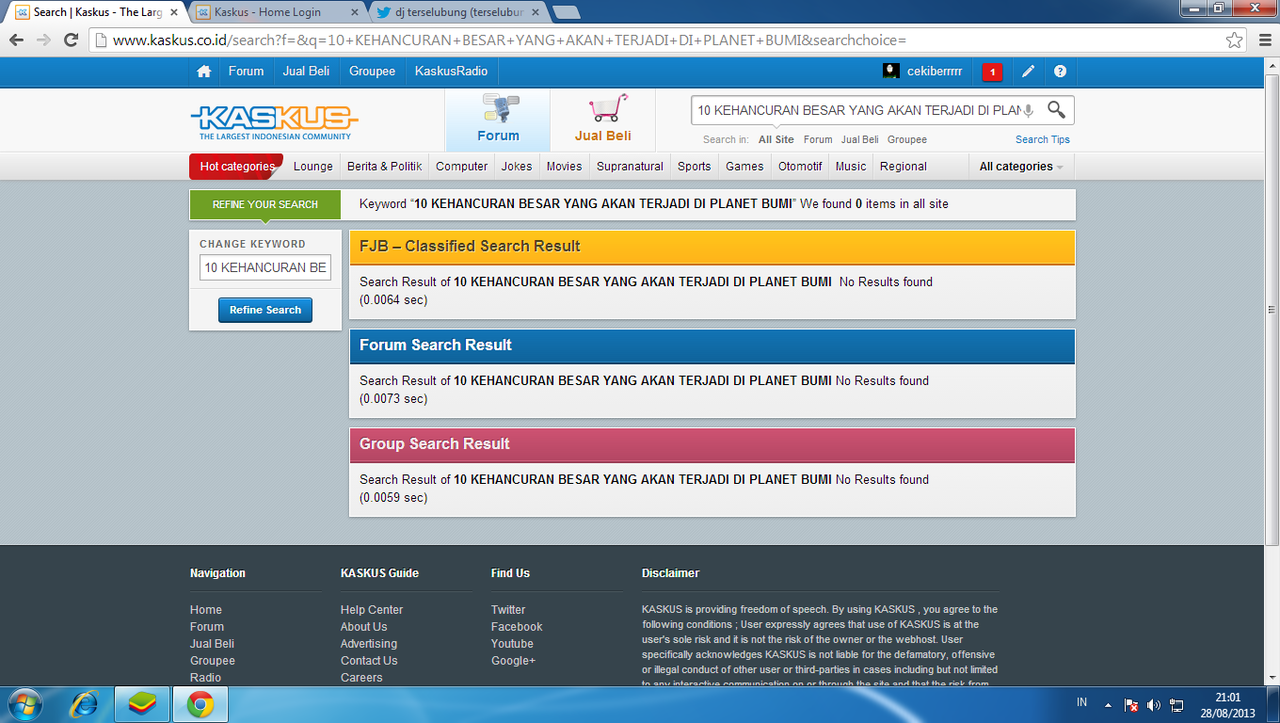Open the Games category
Image resolution: width=1280 pixels, height=723 pixels.
(745, 166)
